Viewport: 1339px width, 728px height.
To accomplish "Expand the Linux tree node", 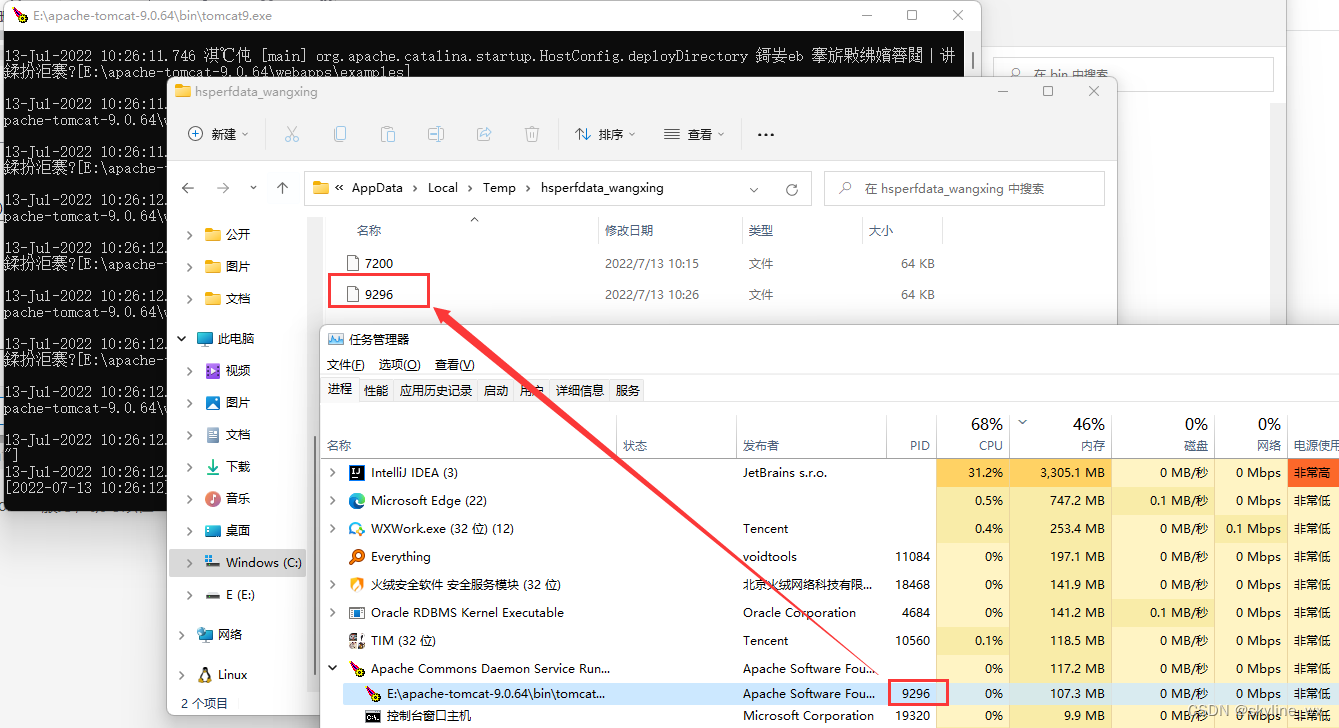I will (x=181, y=675).
